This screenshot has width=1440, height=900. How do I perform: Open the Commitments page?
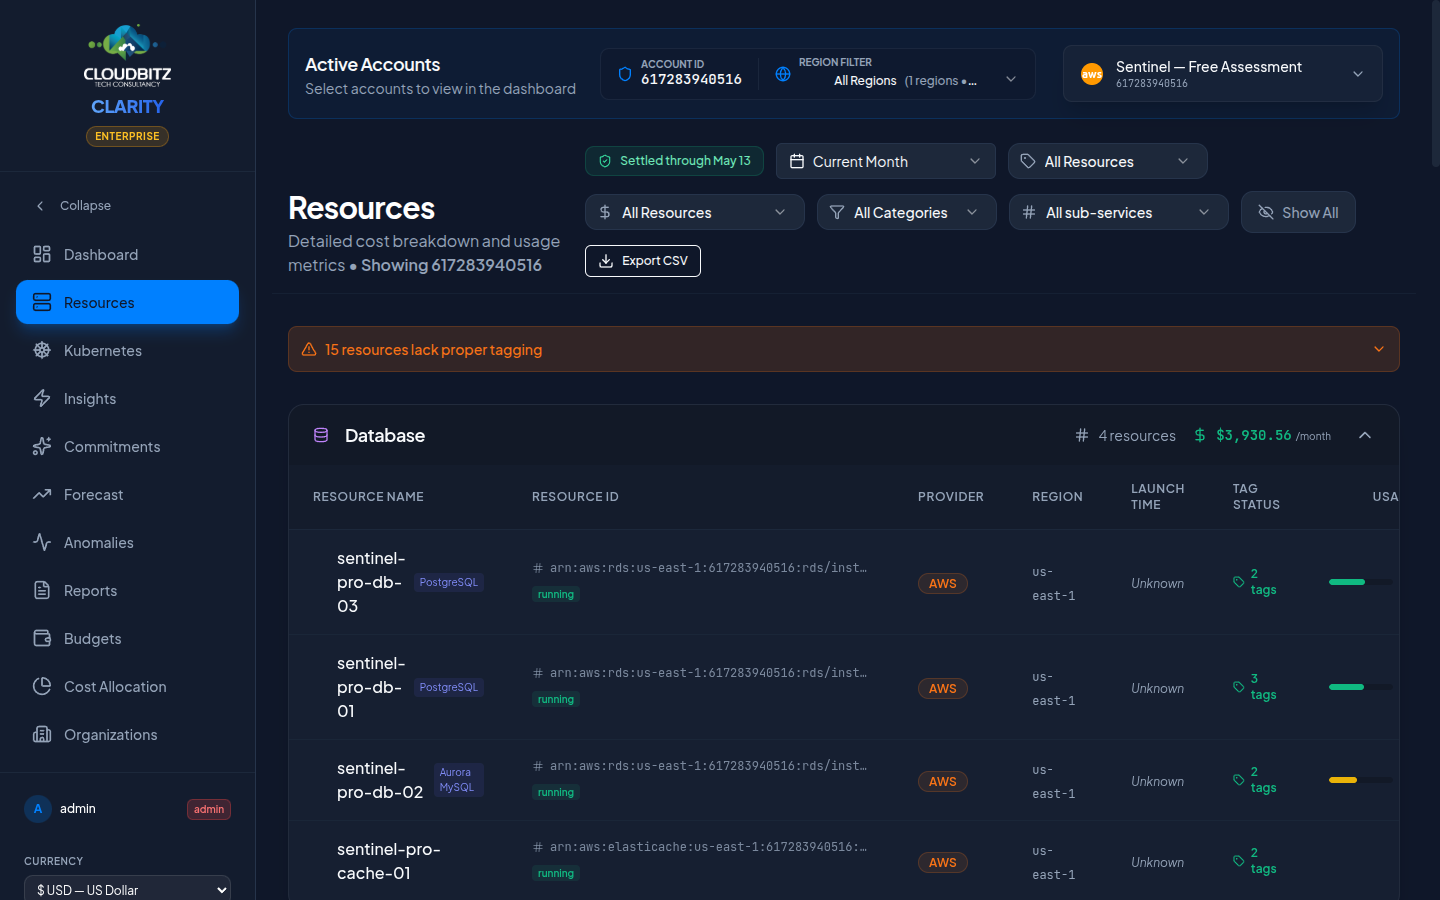pyautogui.click(x=127, y=446)
